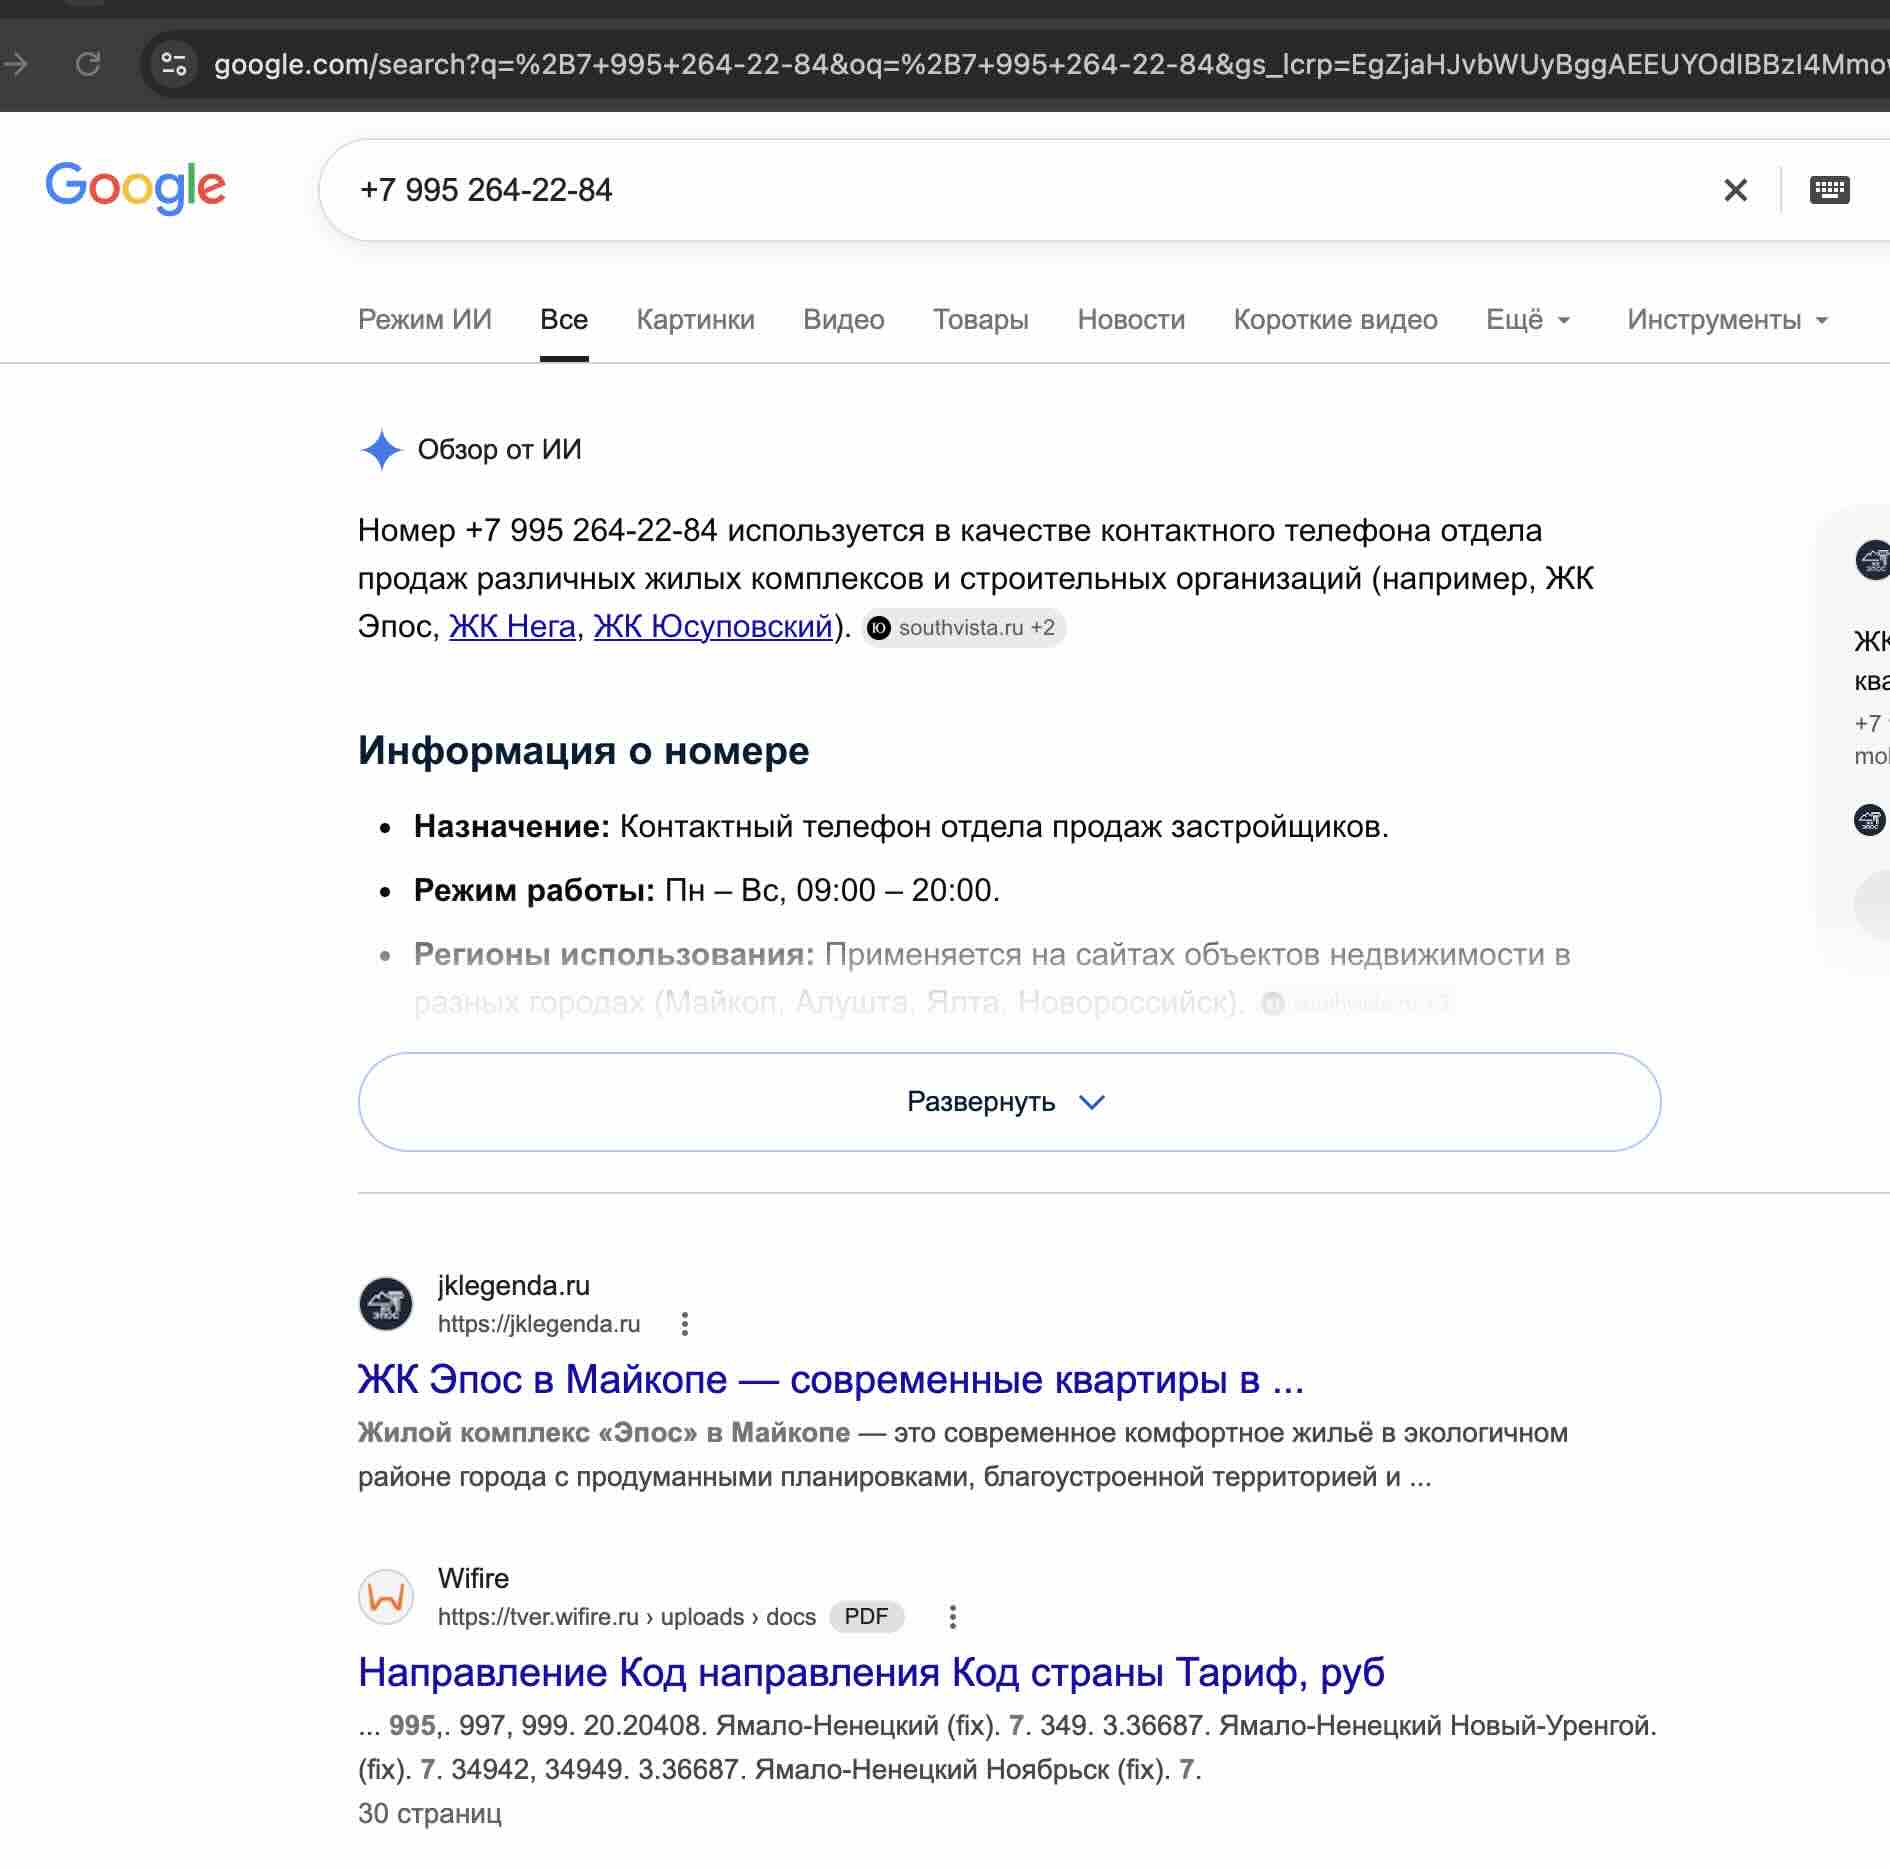Go forward in browser history
This screenshot has height=1868, width=1890.
coord(16,65)
